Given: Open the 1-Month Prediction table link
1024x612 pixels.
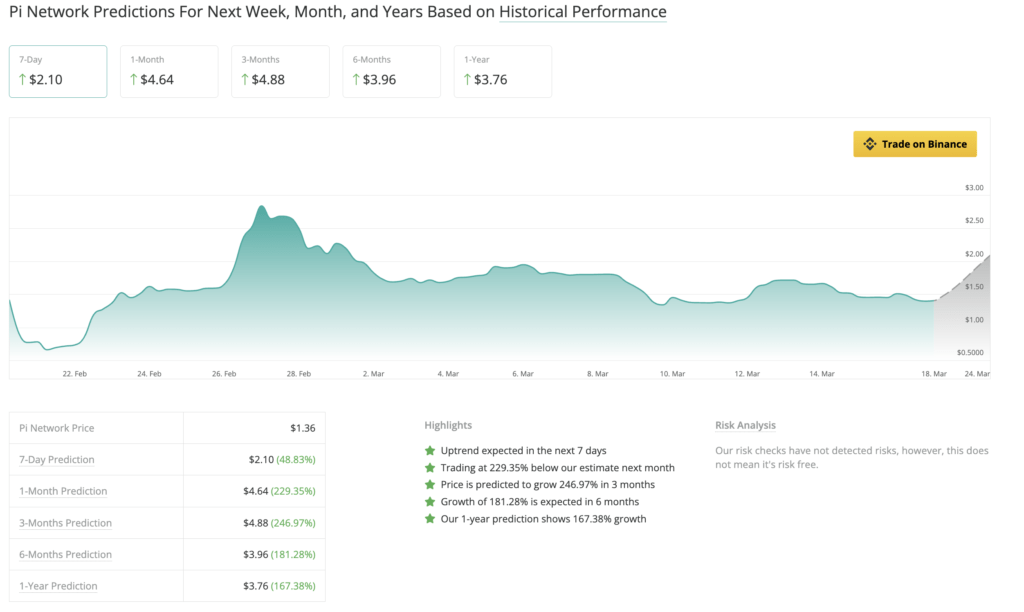Looking at the screenshot, I should pos(63,491).
